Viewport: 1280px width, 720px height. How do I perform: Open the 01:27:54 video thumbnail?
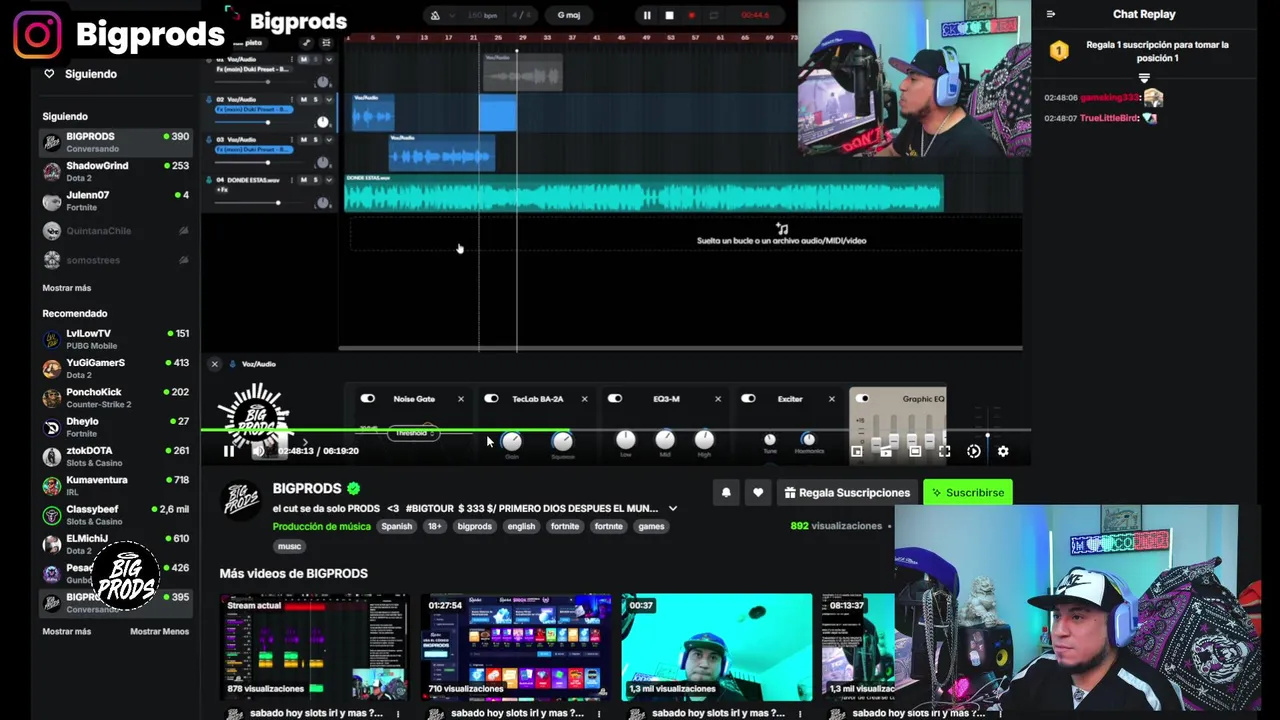point(516,647)
